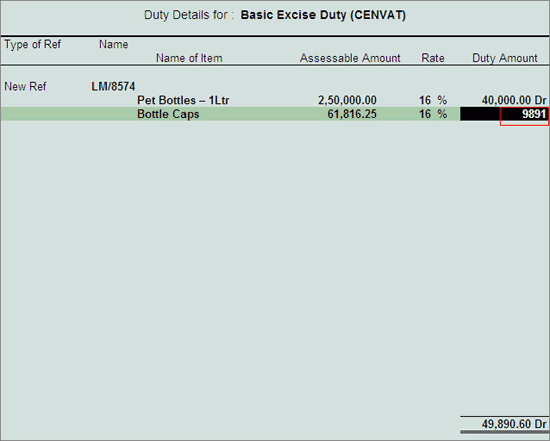Click the Name of Item column header
550x441 pixels.
[x=189, y=58]
